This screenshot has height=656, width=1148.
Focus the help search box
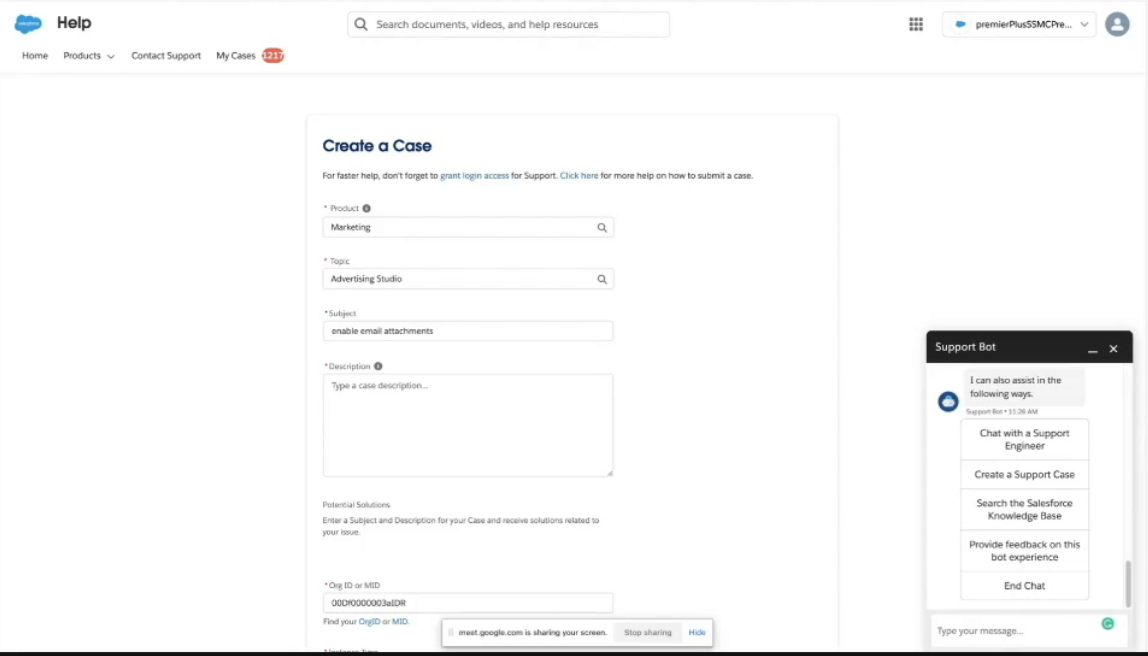508,24
